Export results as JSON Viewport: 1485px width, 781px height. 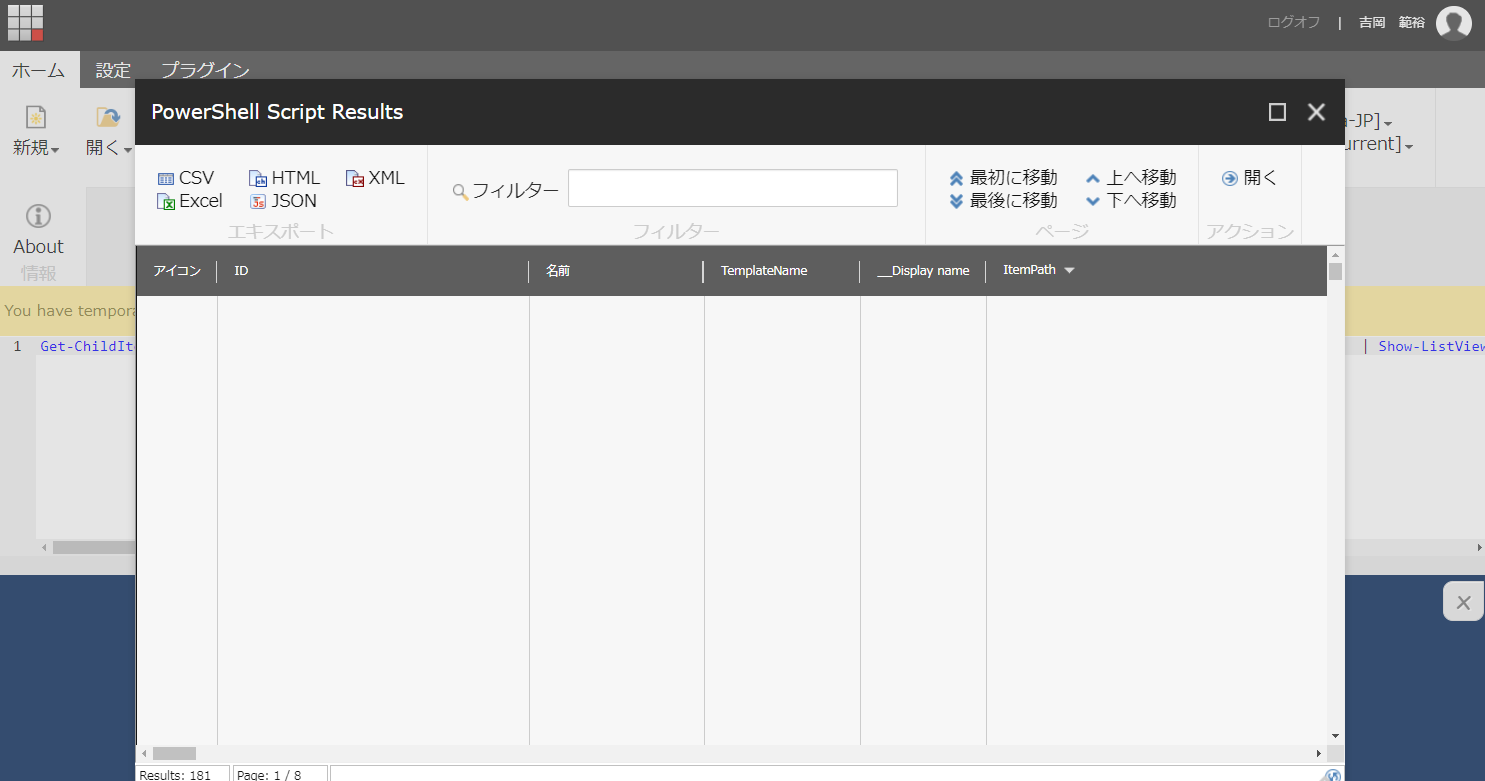(283, 201)
